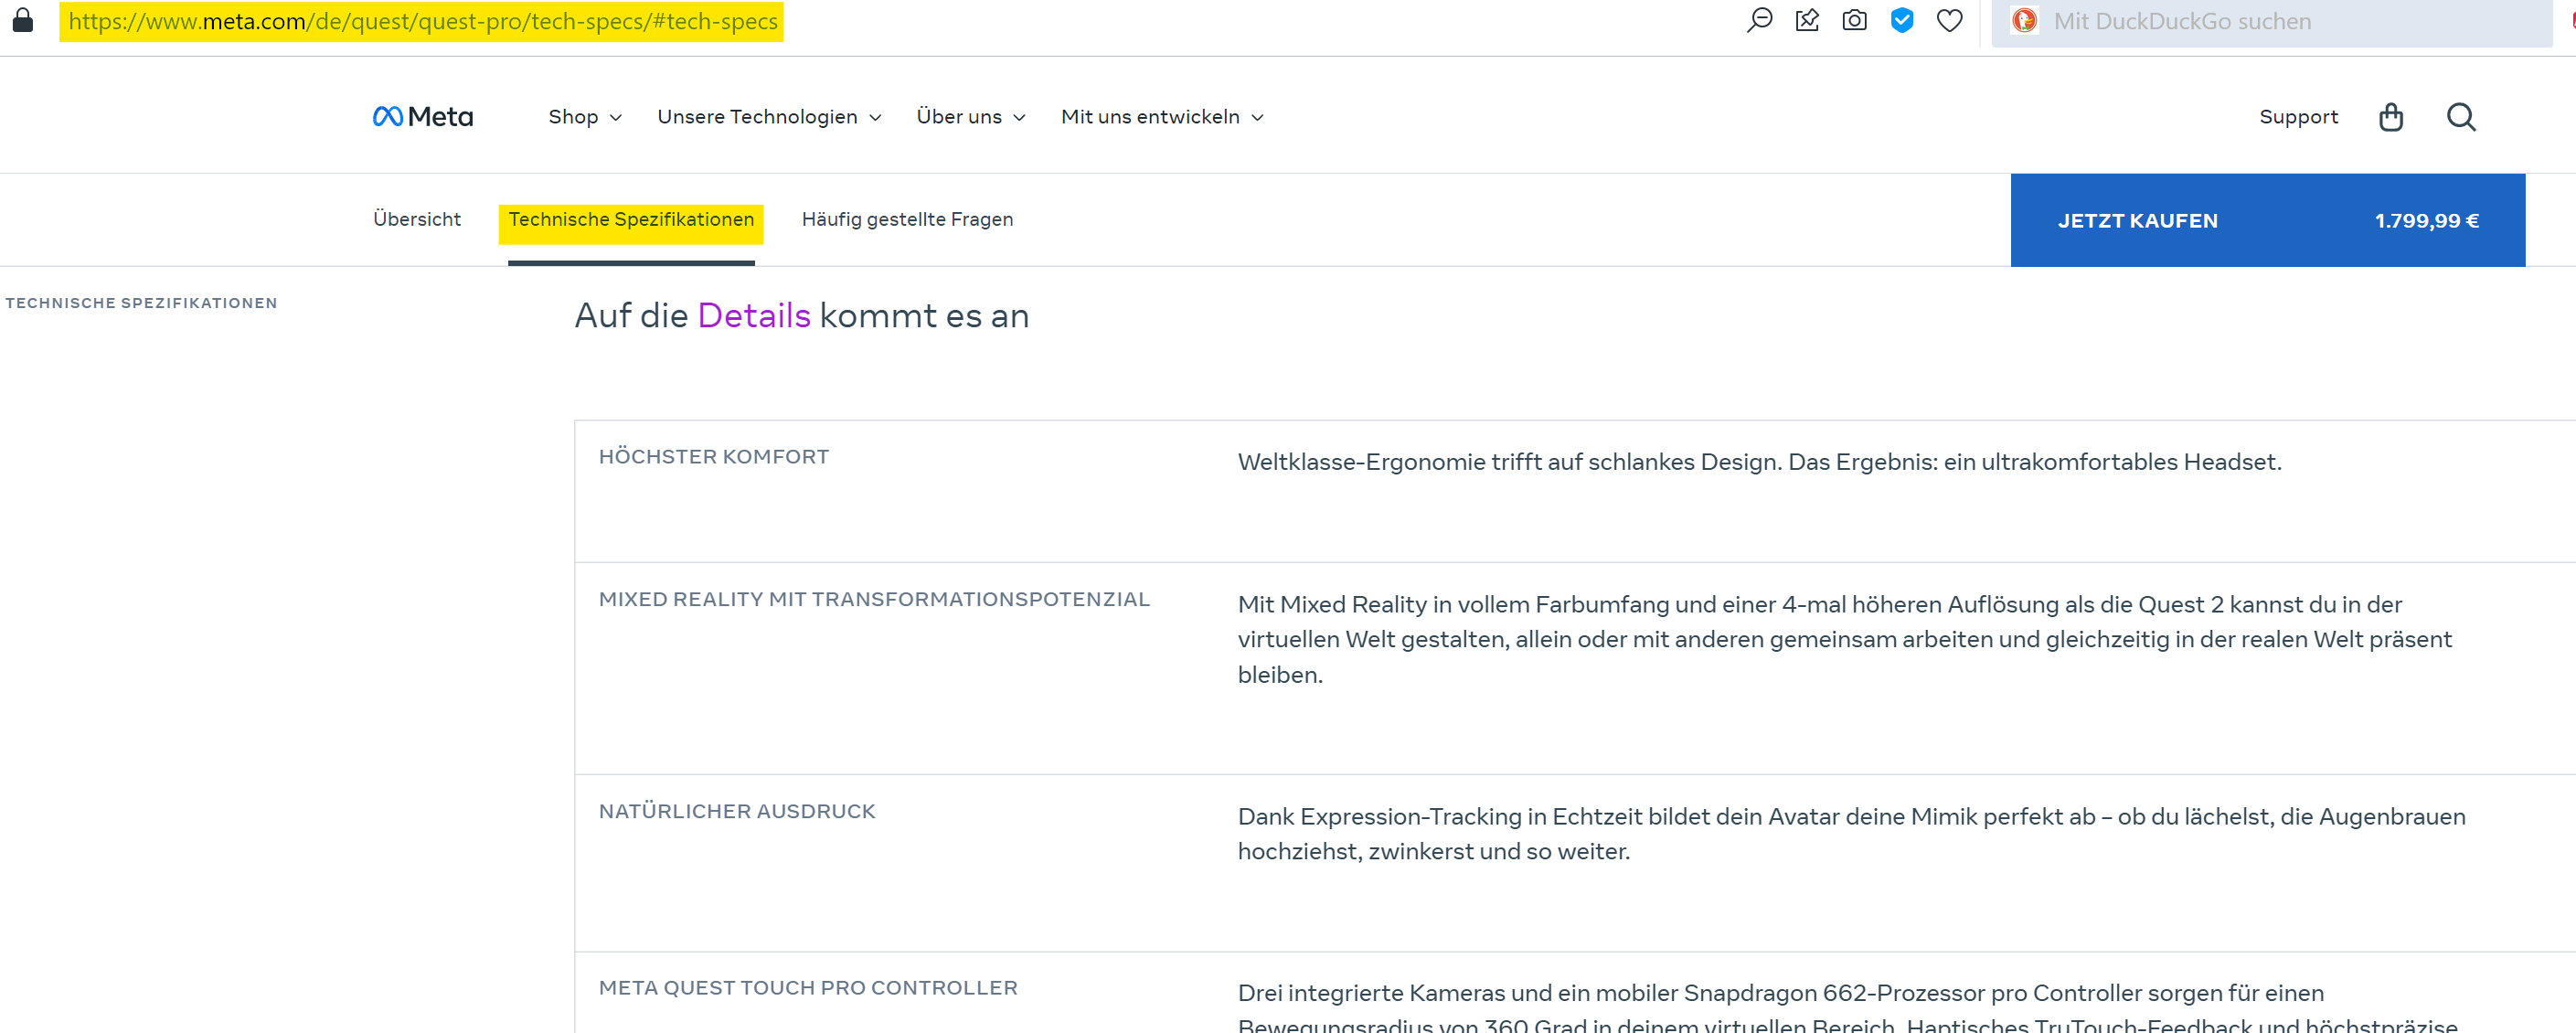Image resolution: width=2576 pixels, height=1033 pixels.
Task: Select Technische Spezifikationen tab
Action: (x=631, y=219)
